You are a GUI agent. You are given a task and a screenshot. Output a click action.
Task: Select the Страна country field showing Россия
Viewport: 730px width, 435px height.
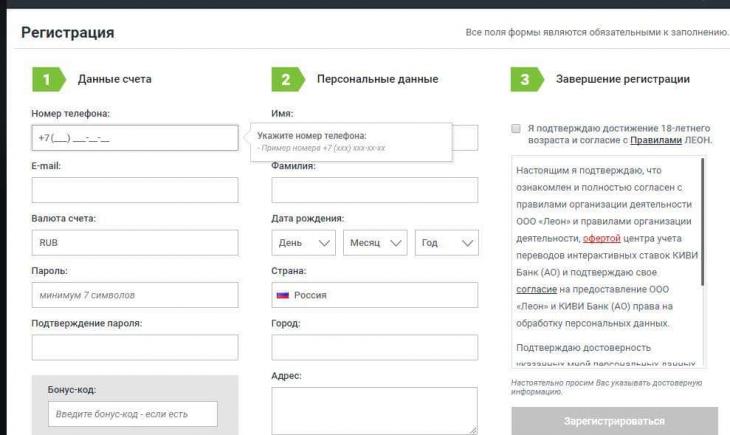375,295
